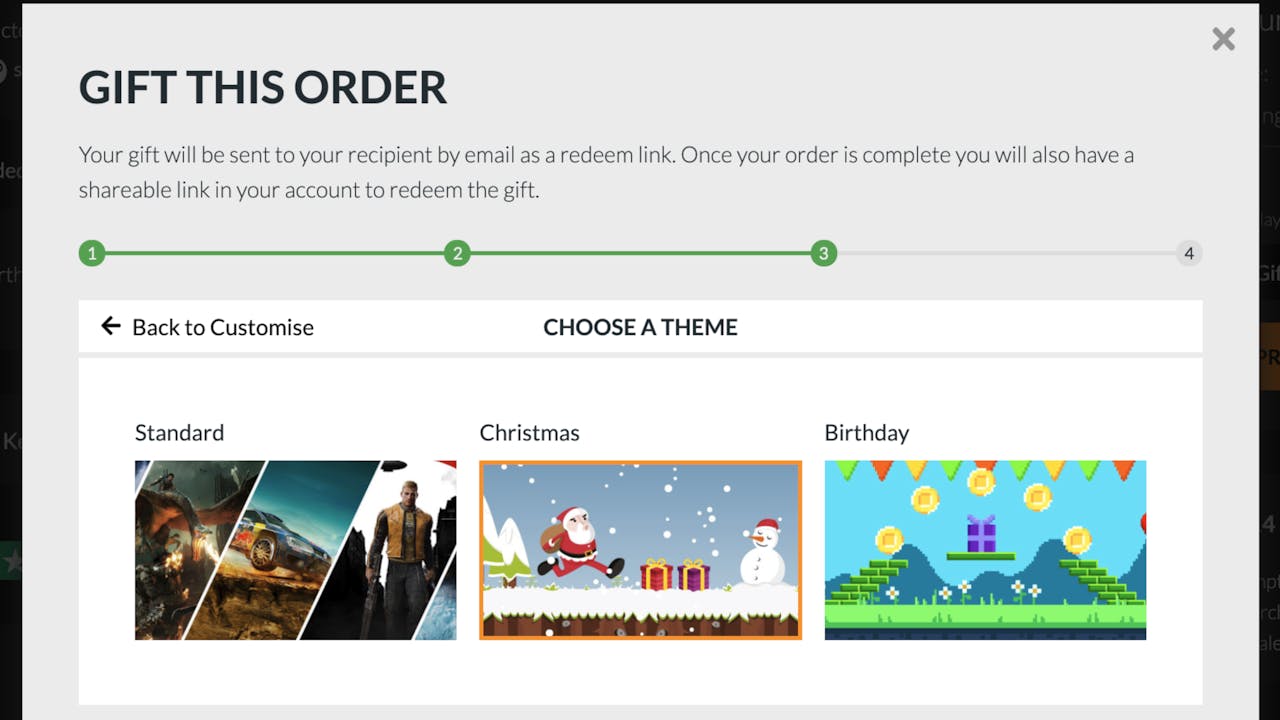This screenshot has height=720, width=1280.
Task: Click the Standard theme label
Action: coord(180,433)
